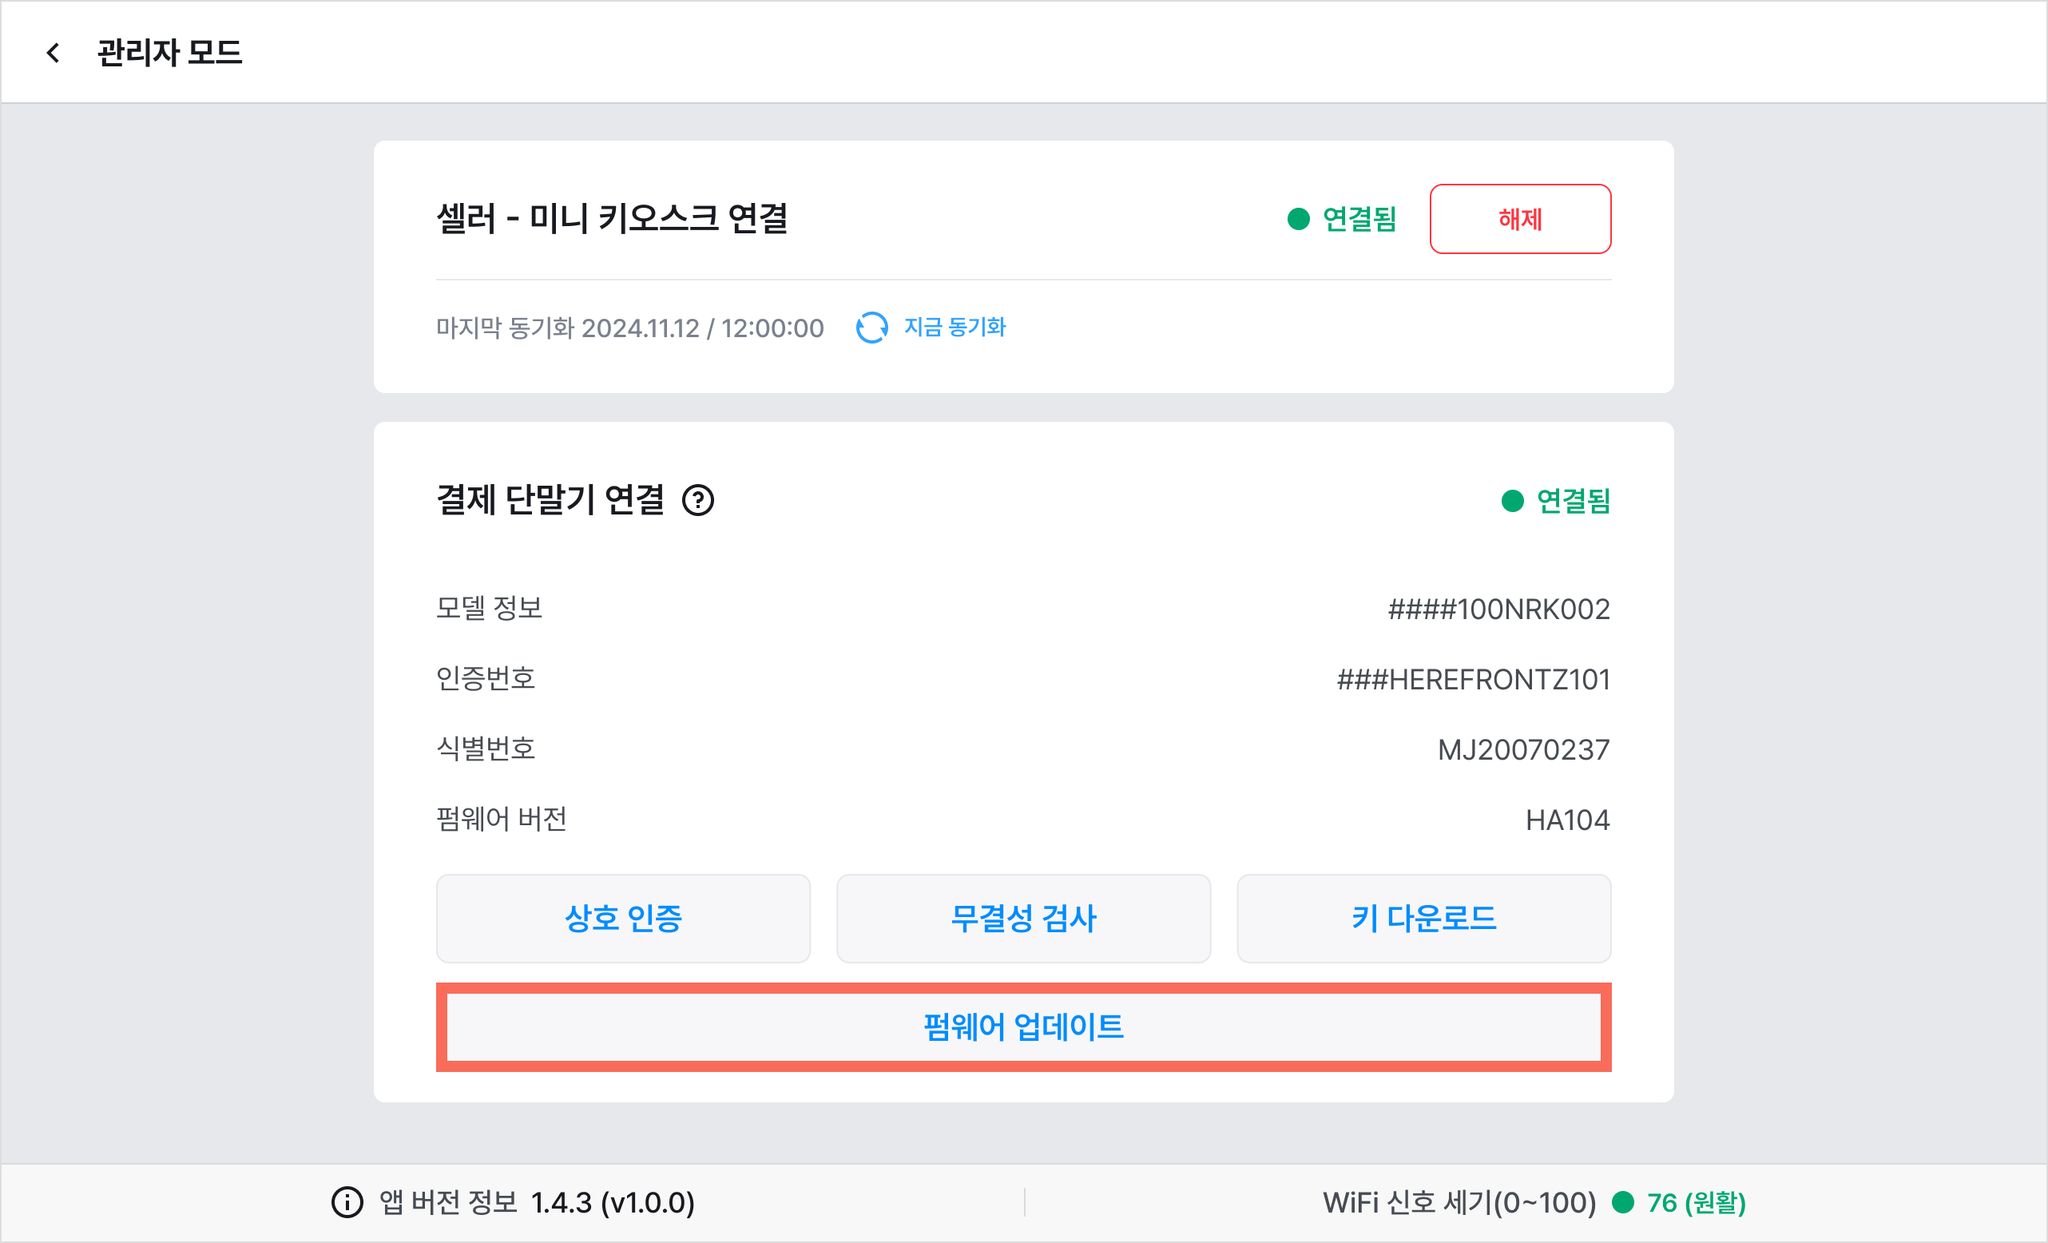Viewport: 2048px width, 1243px height.
Task: Click identification number MJ20070237
Action: [1523, 750]
